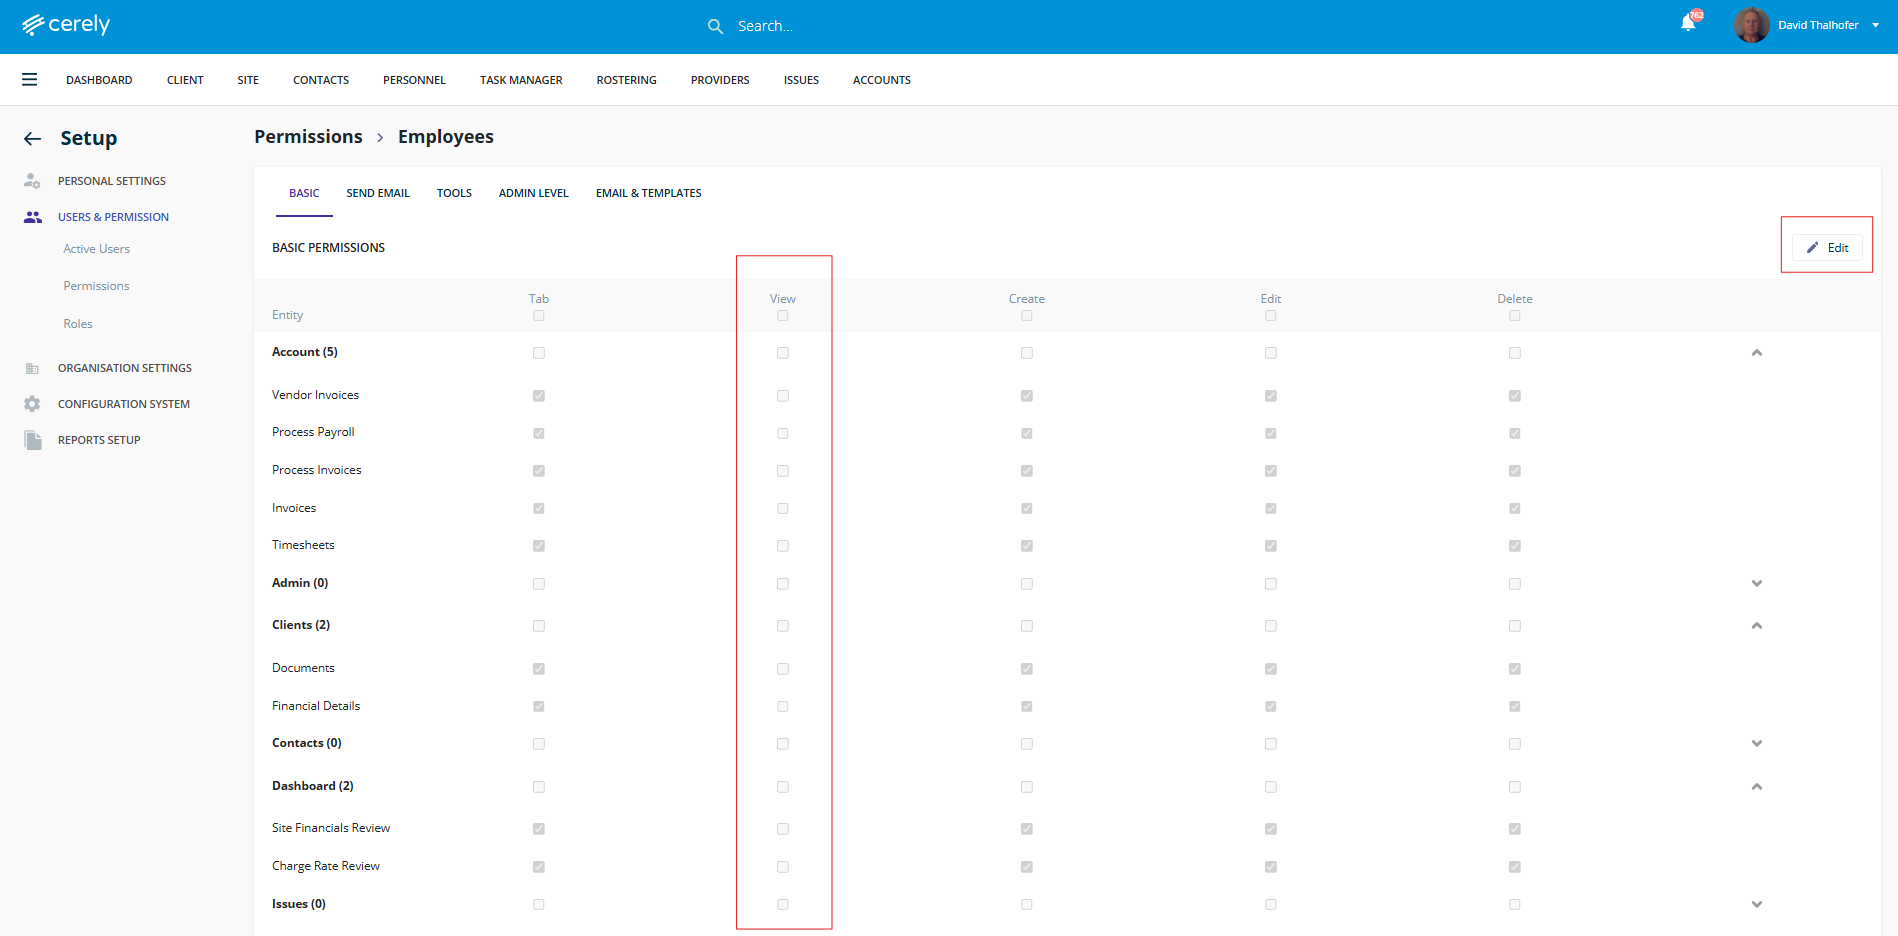Click the notifications bell icon
This screenshot has height=936, width=1898.
tap(1688, 24)
